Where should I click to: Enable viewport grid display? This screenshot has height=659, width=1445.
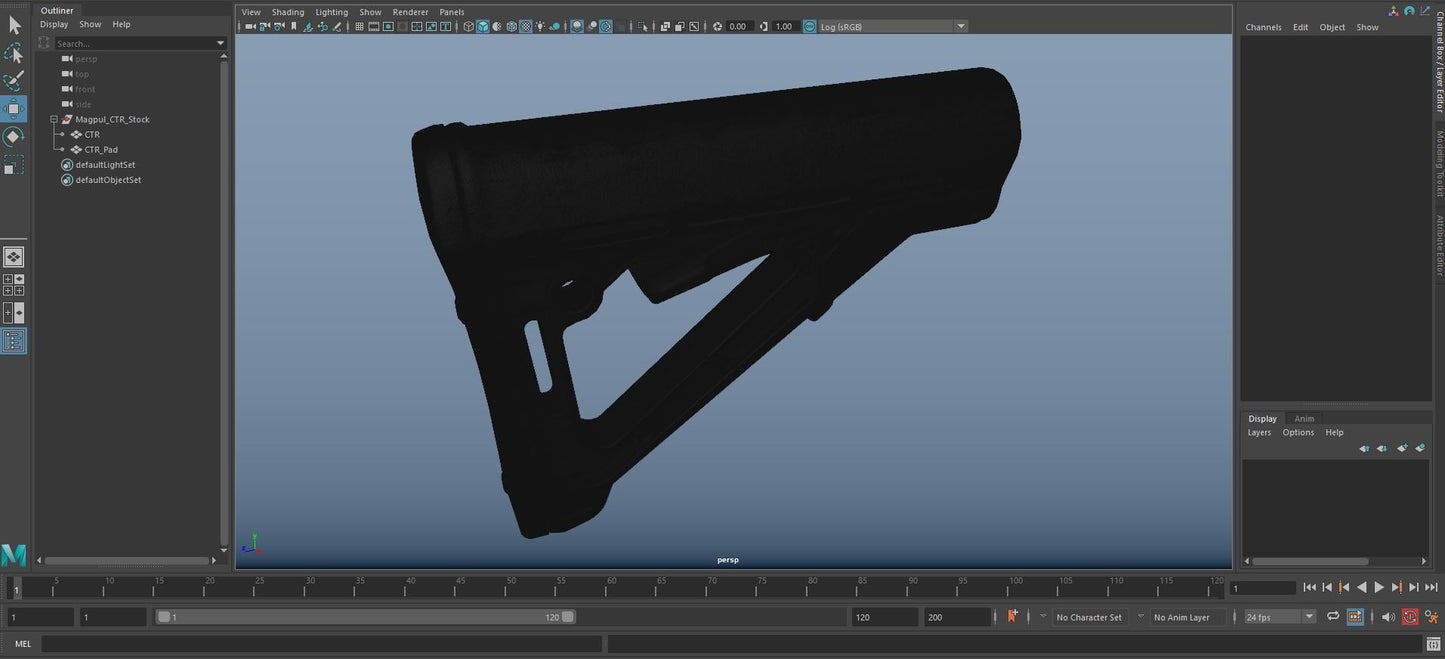point(358,26)
